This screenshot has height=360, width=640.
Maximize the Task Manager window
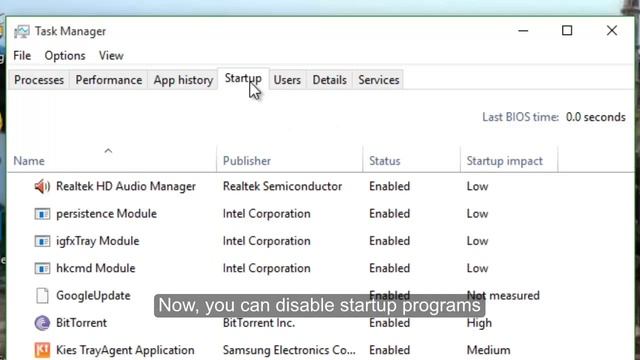pos(567,31)
